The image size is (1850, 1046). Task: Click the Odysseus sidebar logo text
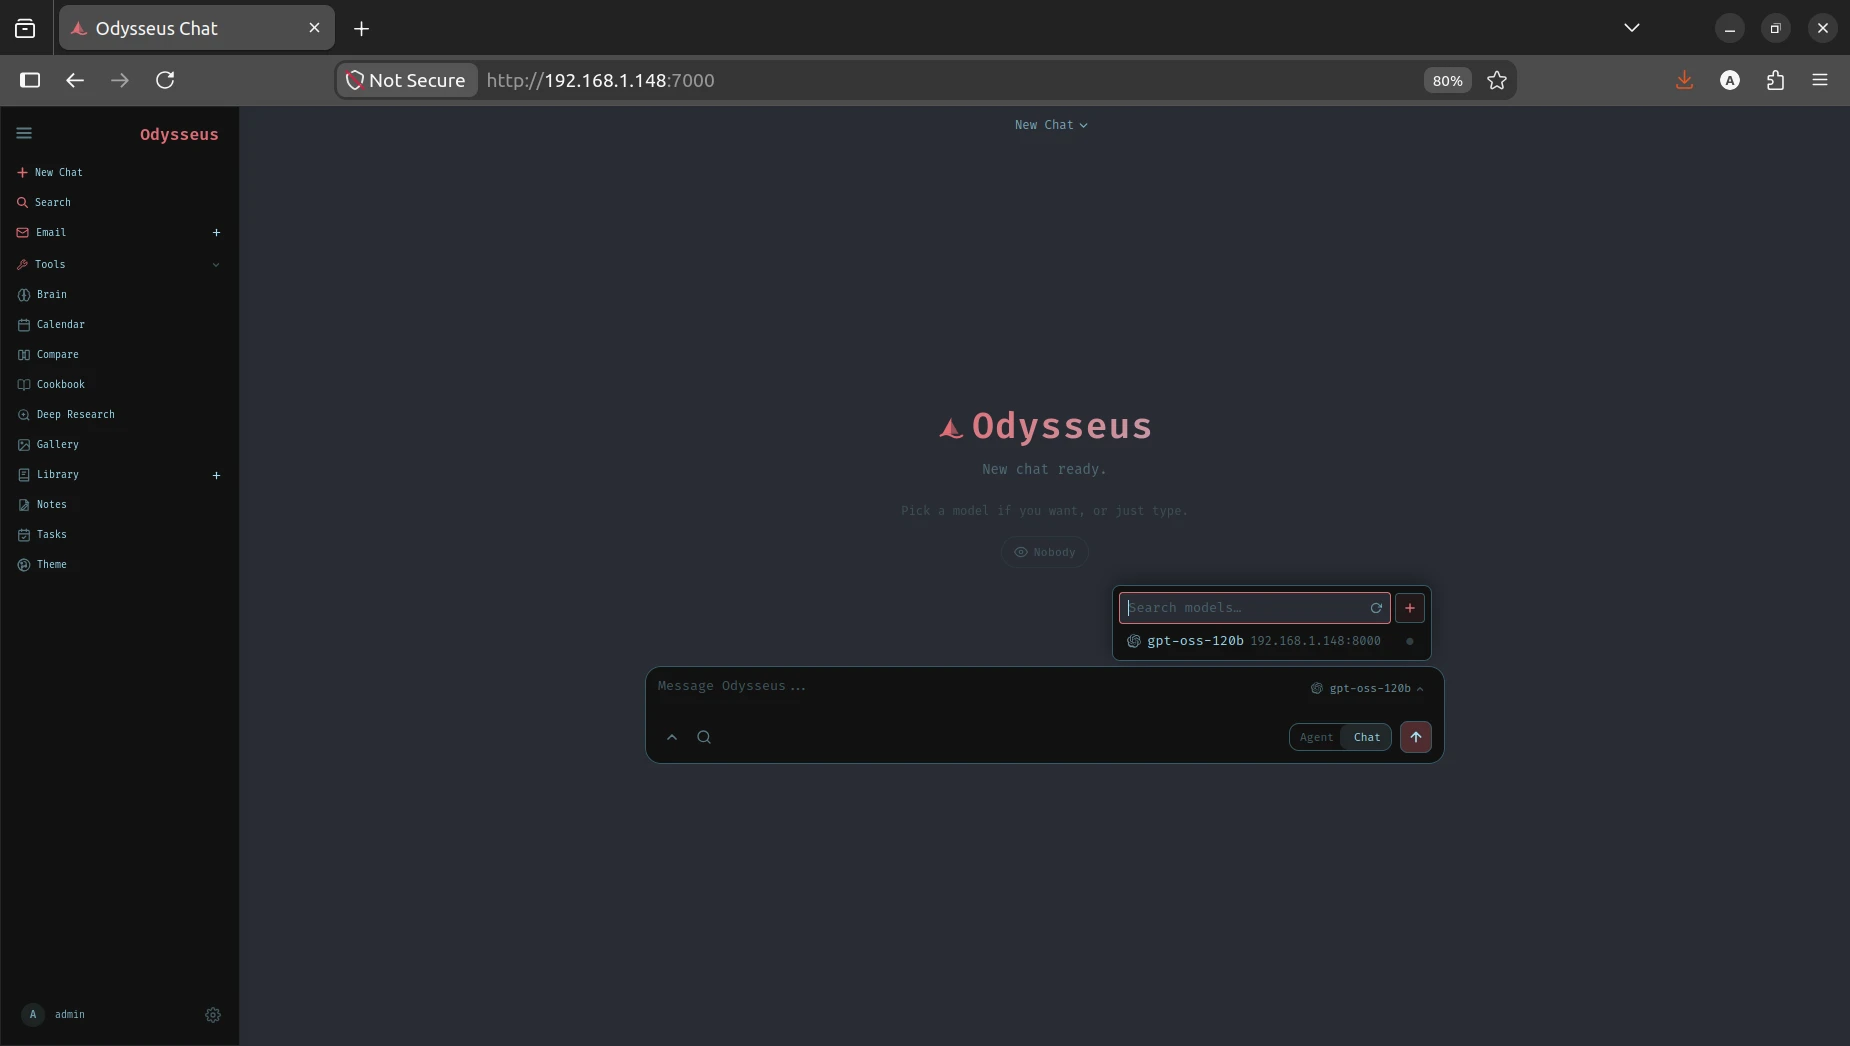(179, 134)
